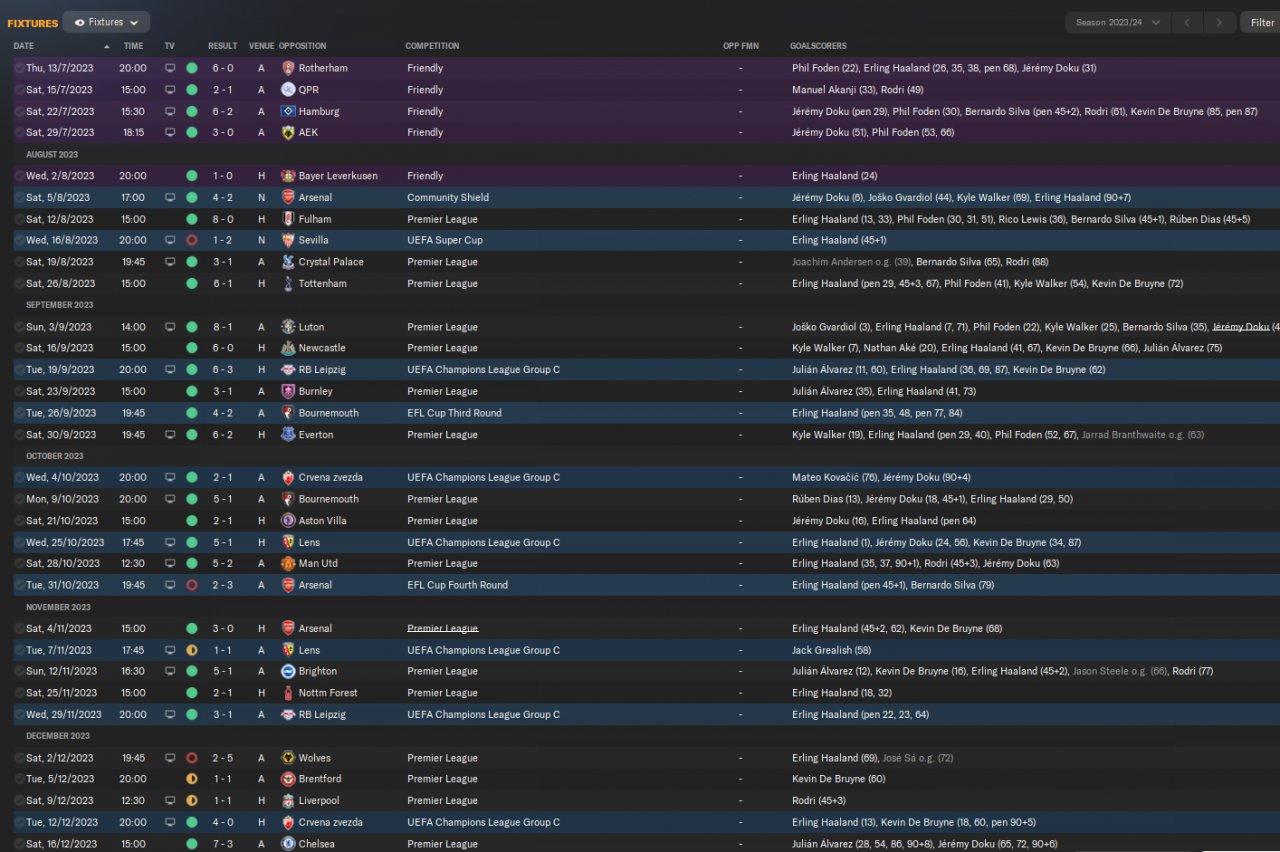Click the Liverpool club badge
Image resolution: width=1280 pixels, height=852 pixels.
(x=288, y=801)
